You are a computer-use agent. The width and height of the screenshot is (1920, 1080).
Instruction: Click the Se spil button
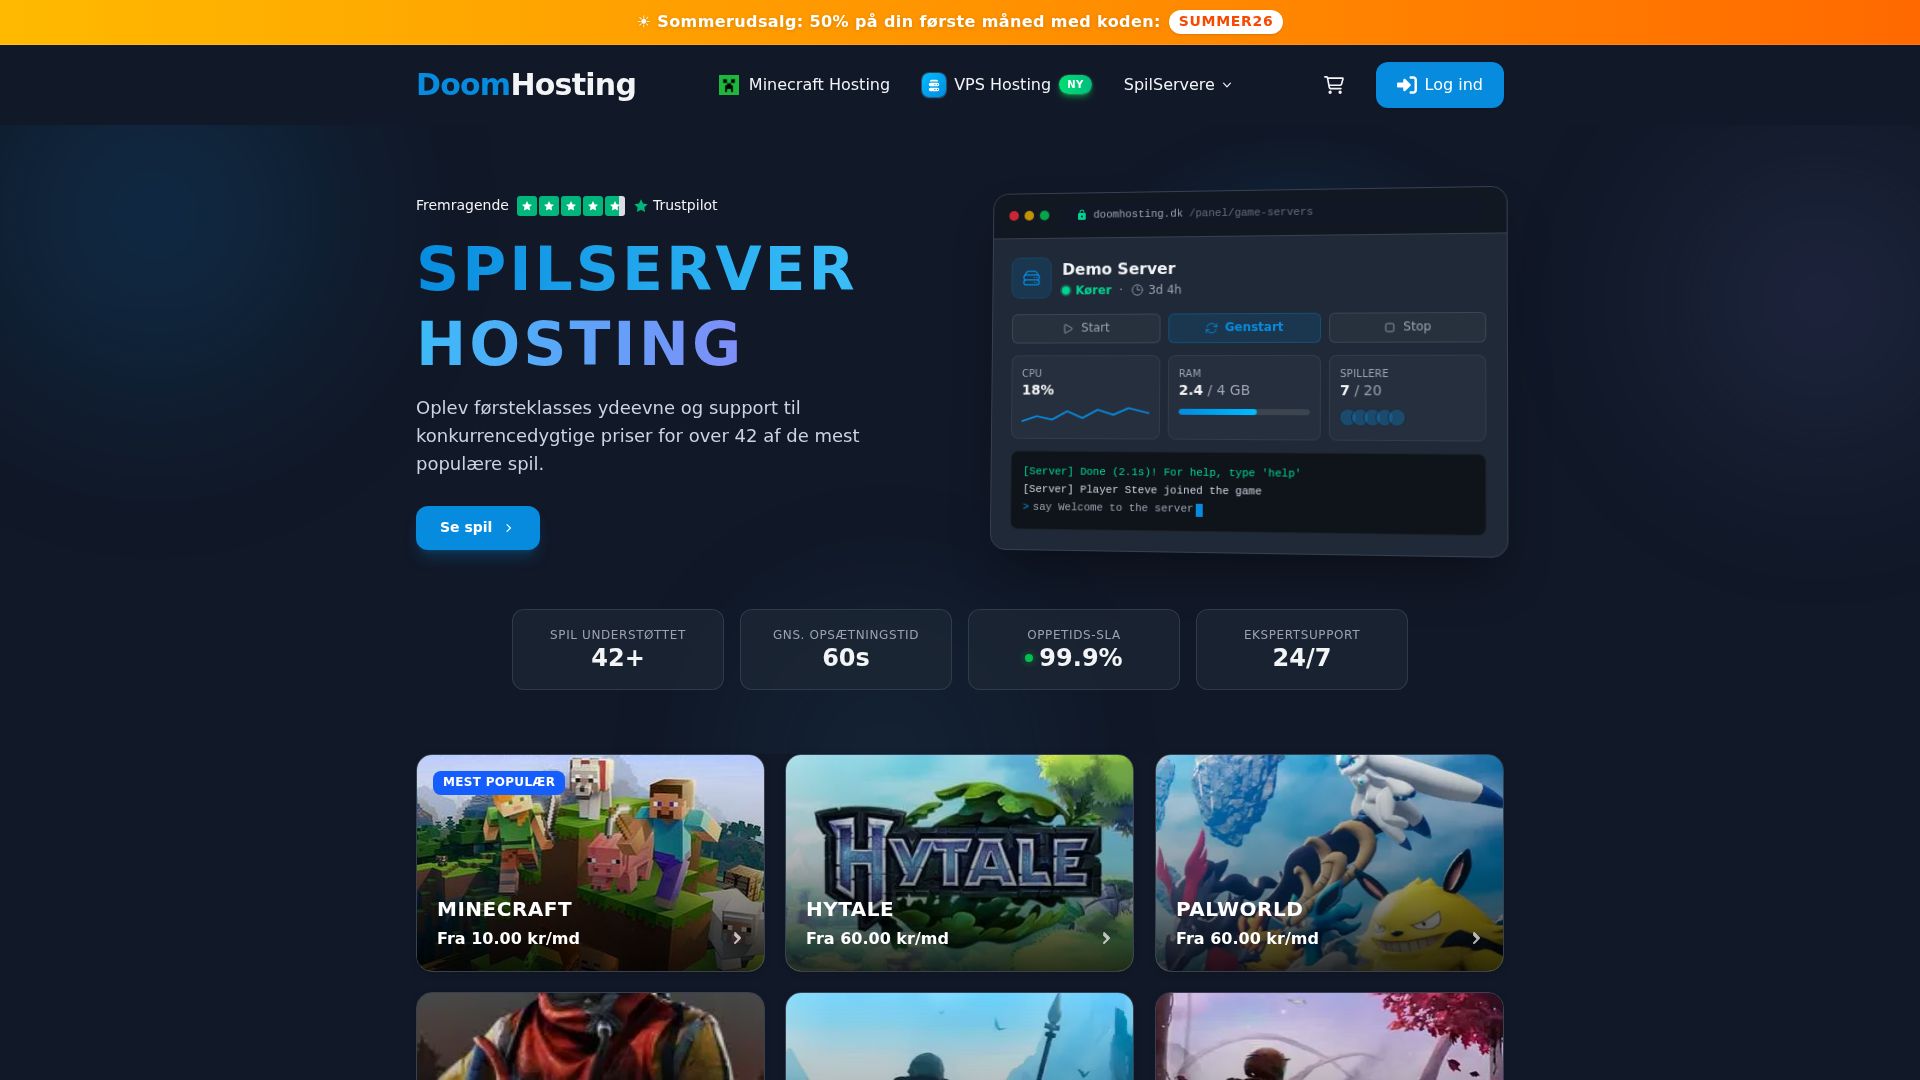click(x=478, y=528)
